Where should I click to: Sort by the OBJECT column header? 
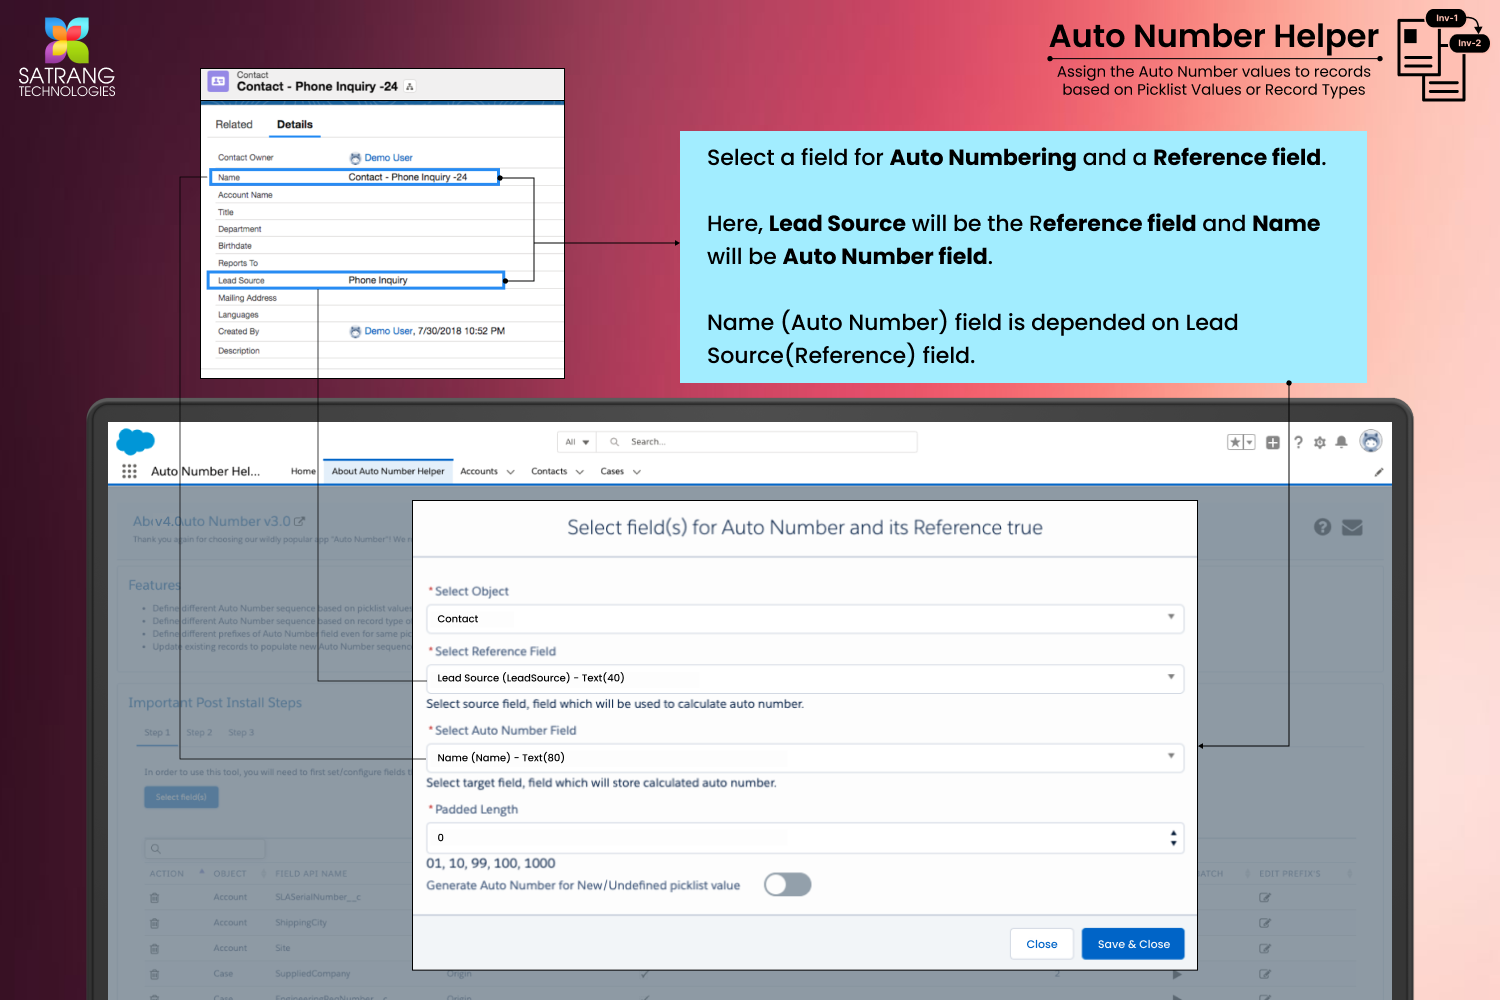coord(230,874)
